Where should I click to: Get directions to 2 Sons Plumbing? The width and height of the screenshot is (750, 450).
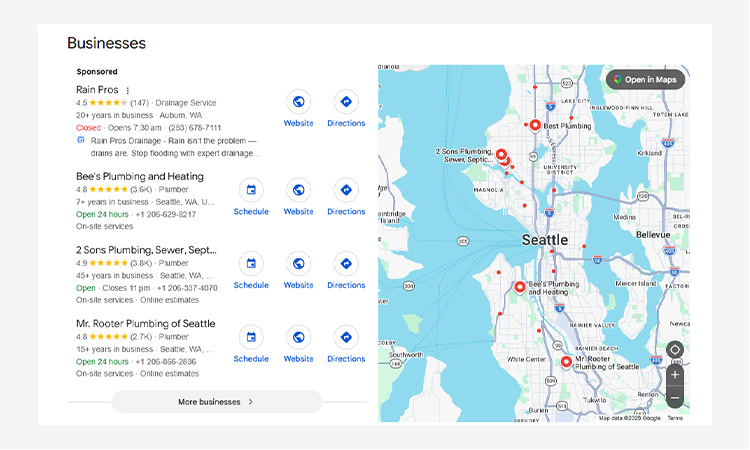click(346, 264)
